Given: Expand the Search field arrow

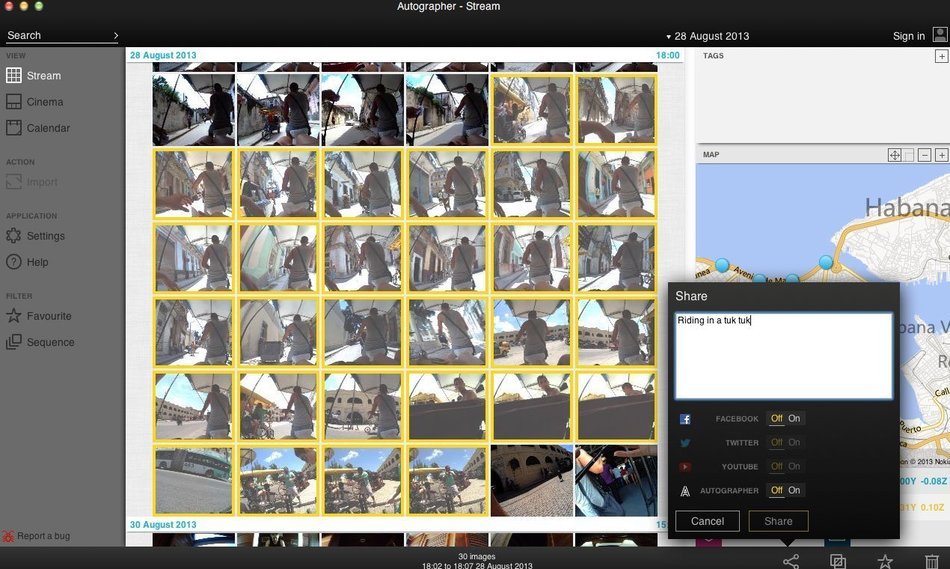Looking at the screenshot, I should coord(115,36).
